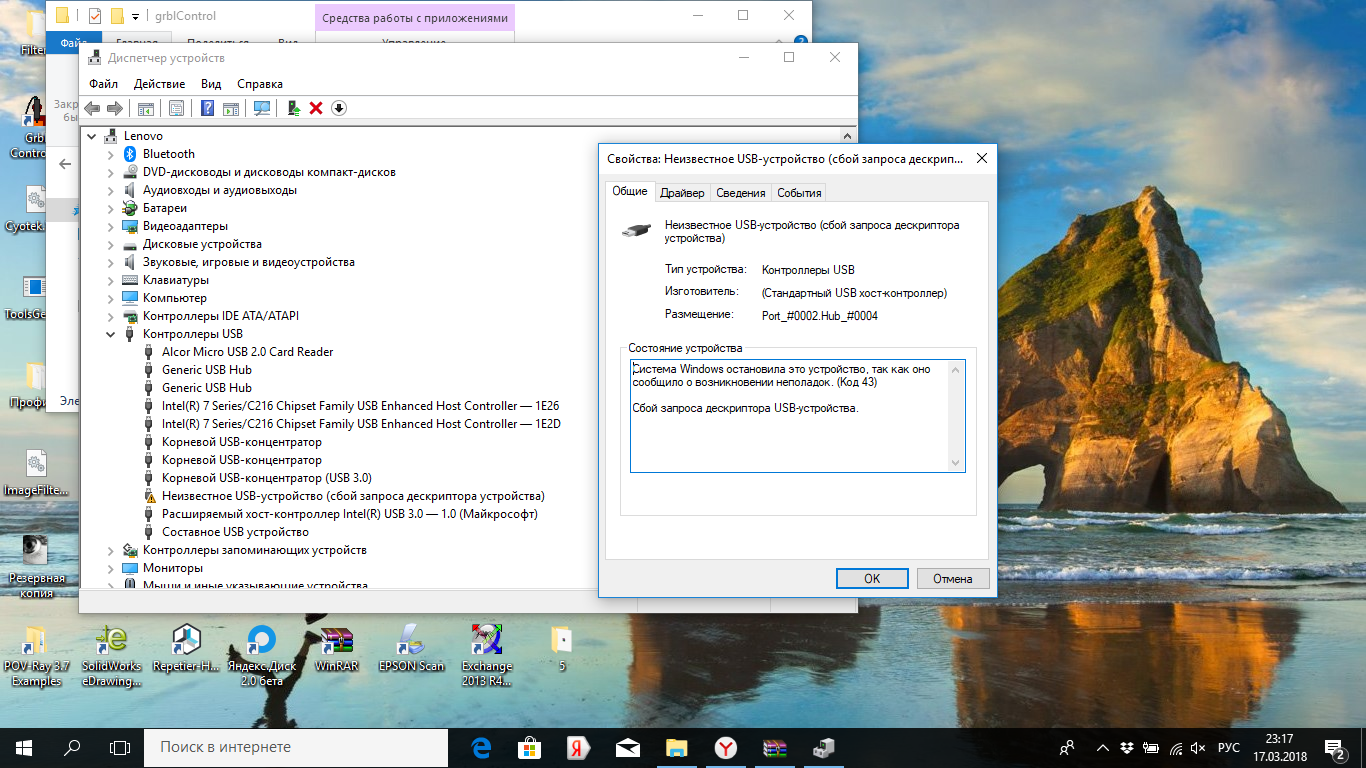This screenshot has height=768, width=1366.
Task: Click the Forward arrow in Device Manager toolbar
Action: coord(114,108)
